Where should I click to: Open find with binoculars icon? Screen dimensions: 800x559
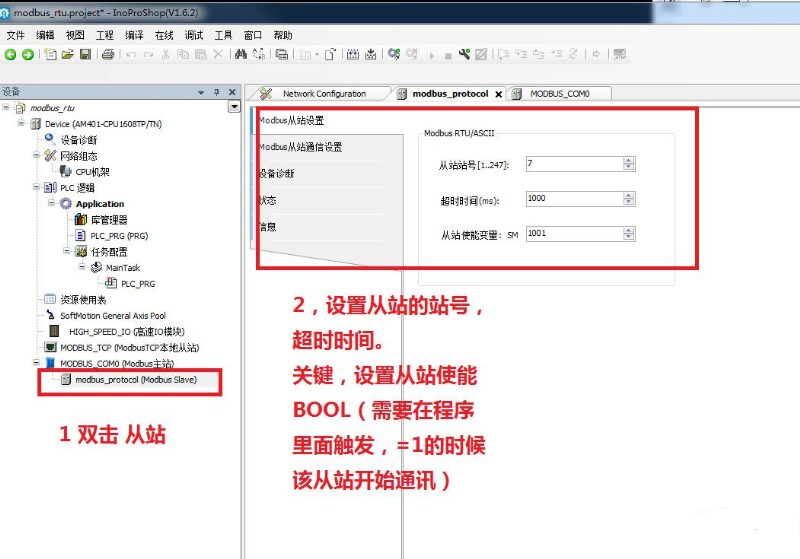(241, 54)
